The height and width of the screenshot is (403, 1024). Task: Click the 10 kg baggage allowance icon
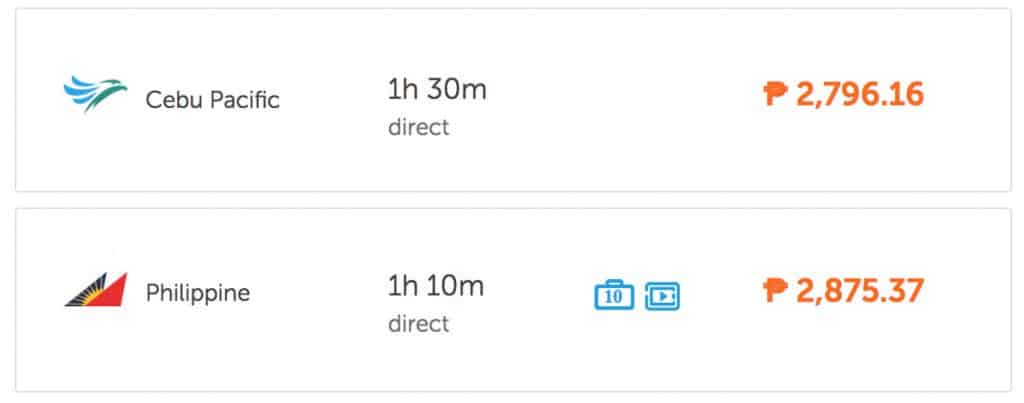[x=614, y=294]
